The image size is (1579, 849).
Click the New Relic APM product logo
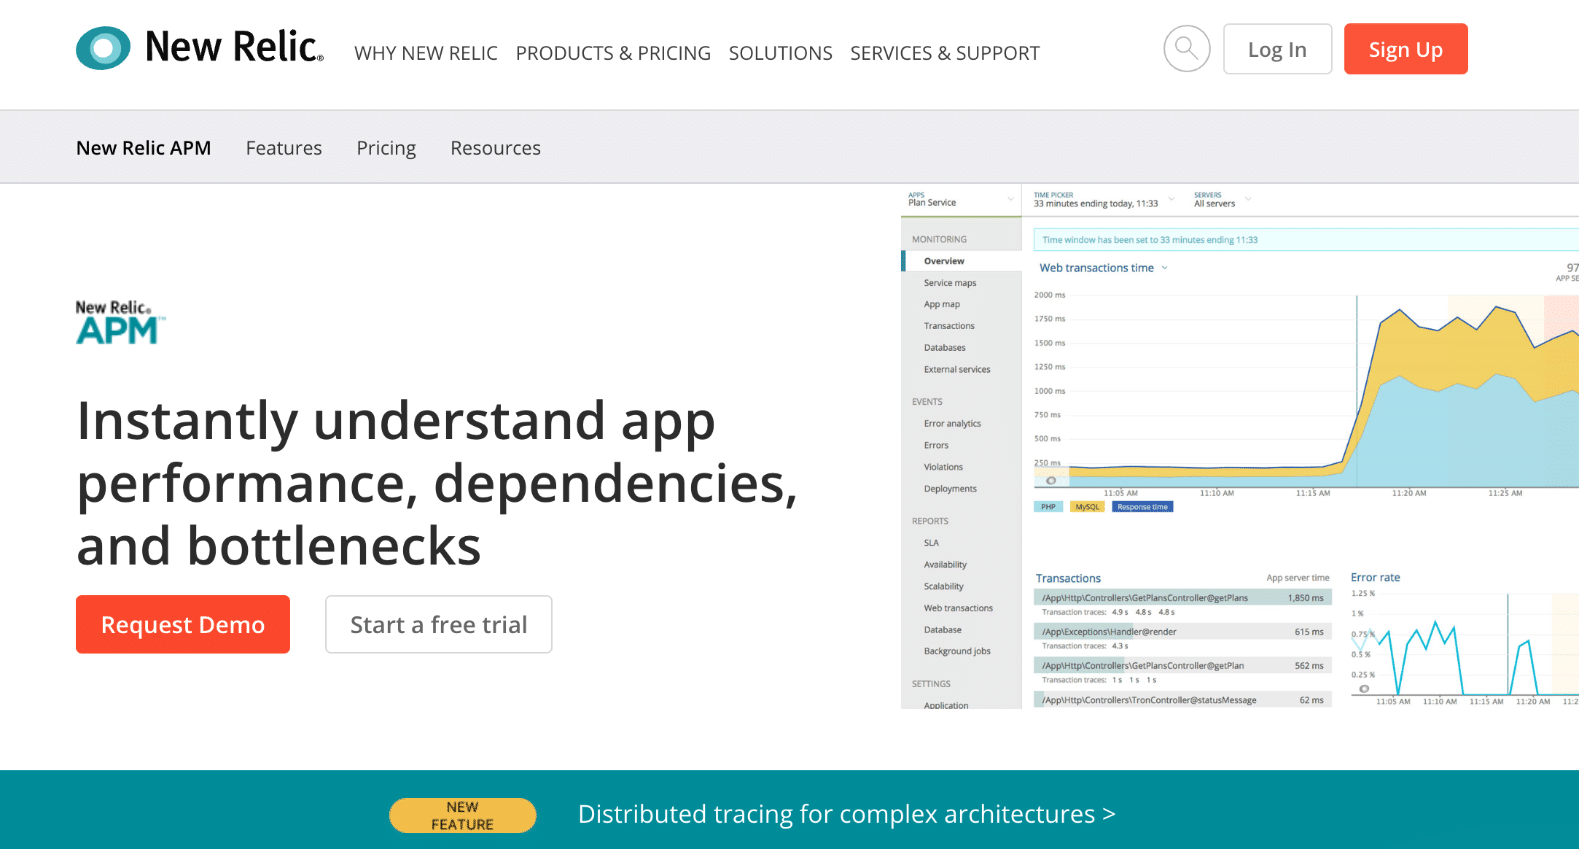[x=120, y=322]
